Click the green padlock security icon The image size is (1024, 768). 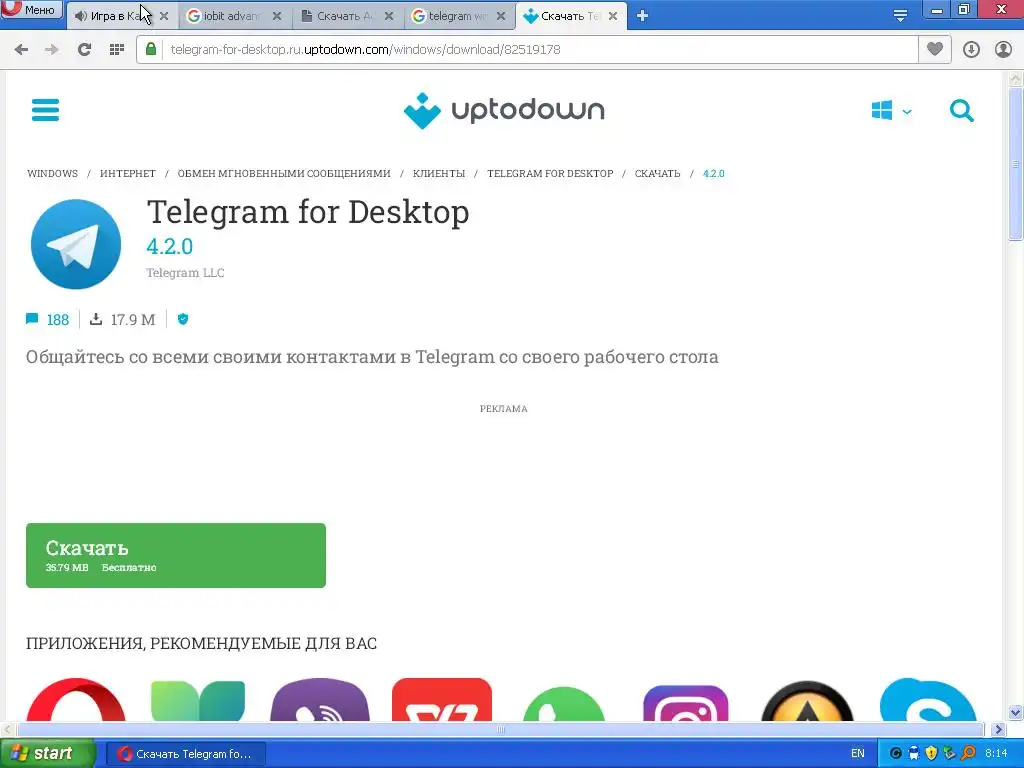tap(151, 49)
